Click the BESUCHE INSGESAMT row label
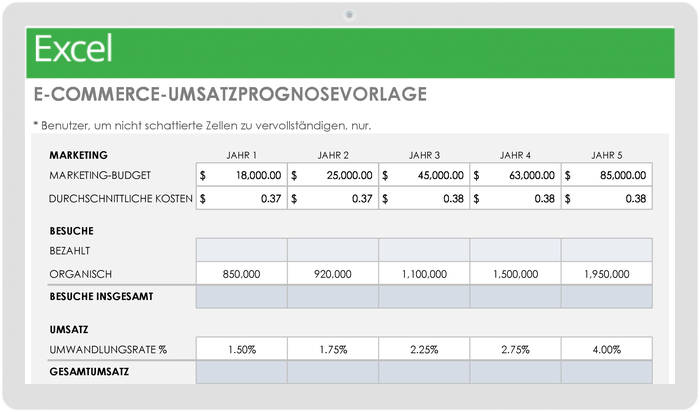700x412 pixels. [101, 296]
